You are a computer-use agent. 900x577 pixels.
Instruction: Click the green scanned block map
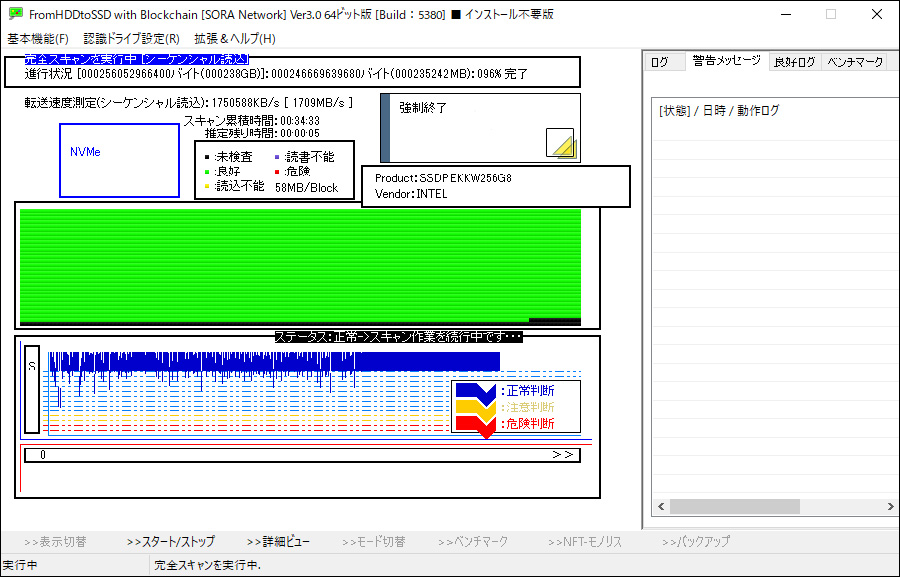(300, 267)
